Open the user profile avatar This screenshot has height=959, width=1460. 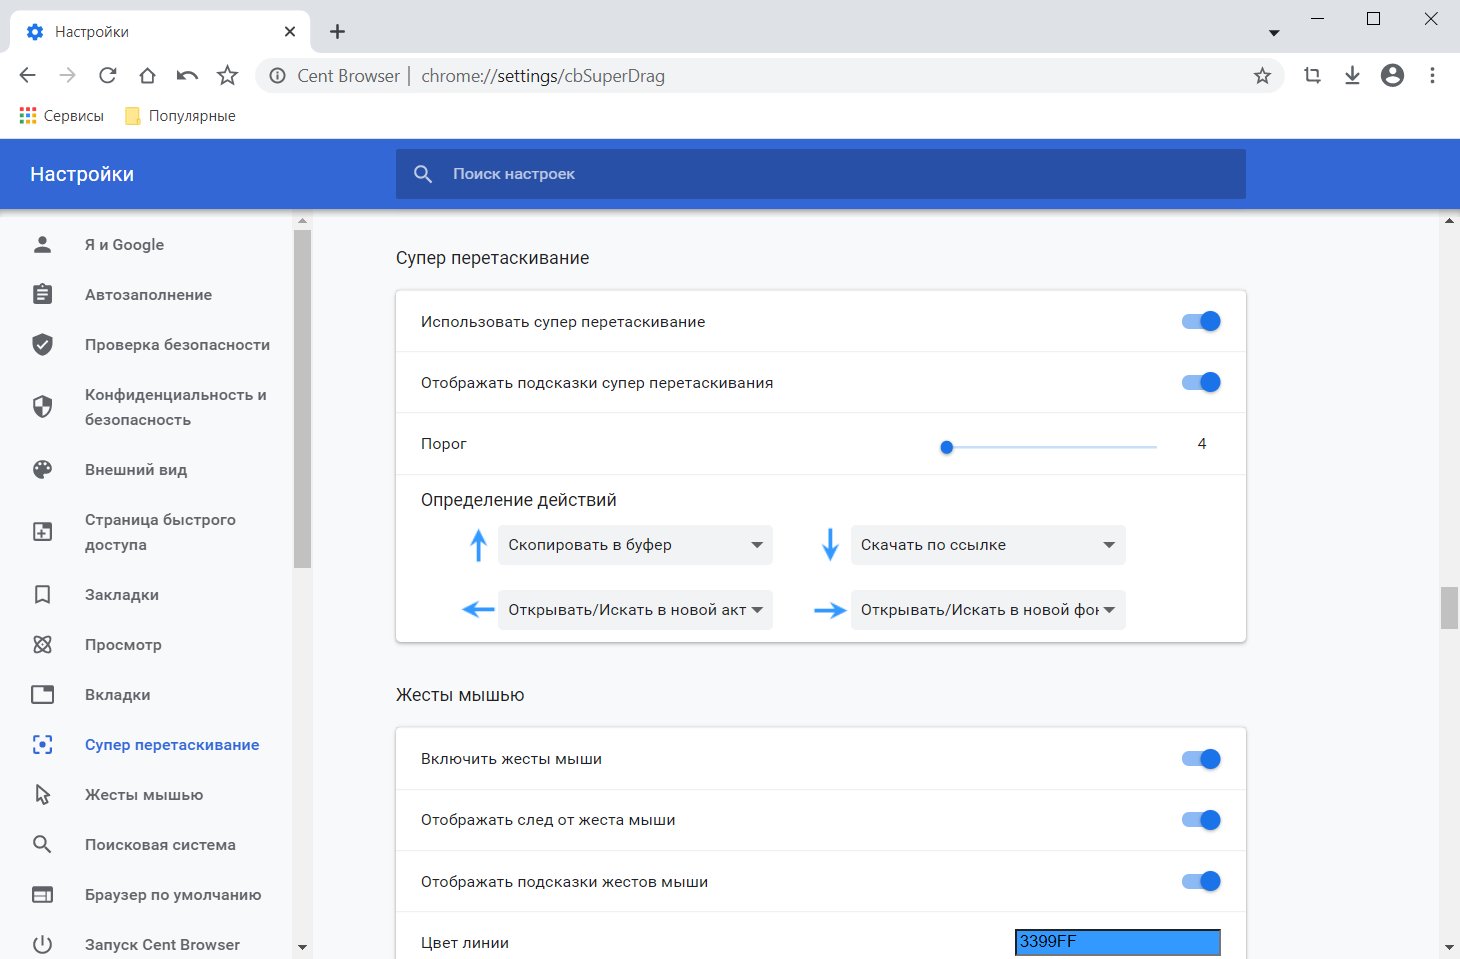coord(1392,75)
